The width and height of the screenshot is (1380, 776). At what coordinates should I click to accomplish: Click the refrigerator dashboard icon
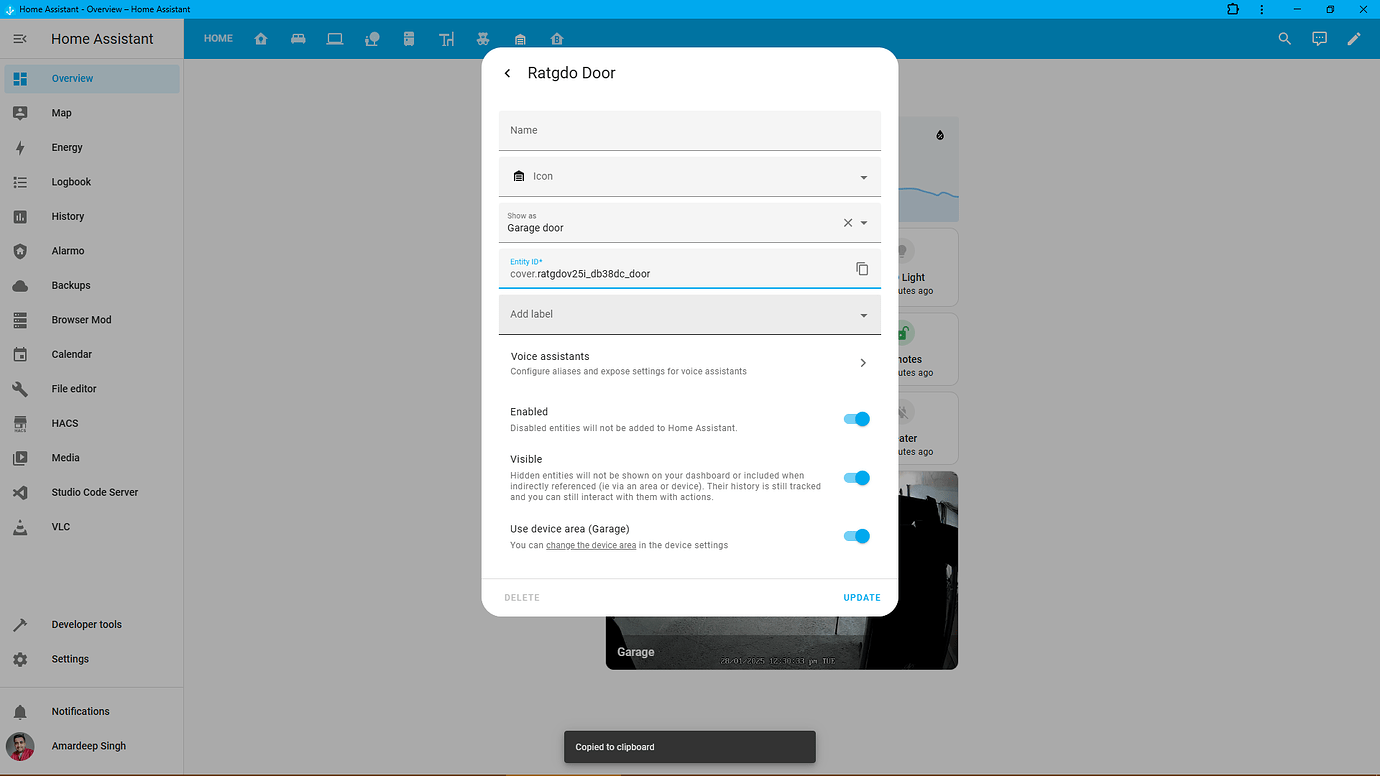coord(409,38)
